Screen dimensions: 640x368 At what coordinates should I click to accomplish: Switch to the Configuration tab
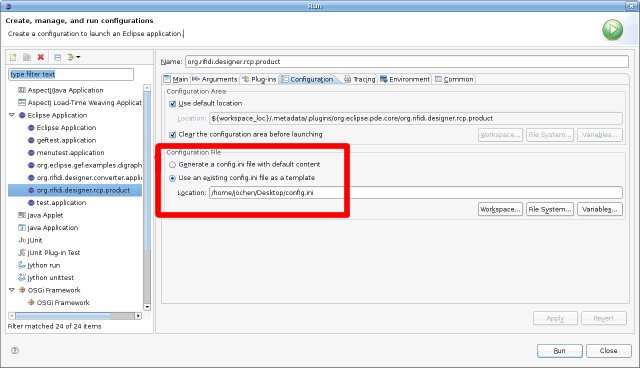pos(307,79)
